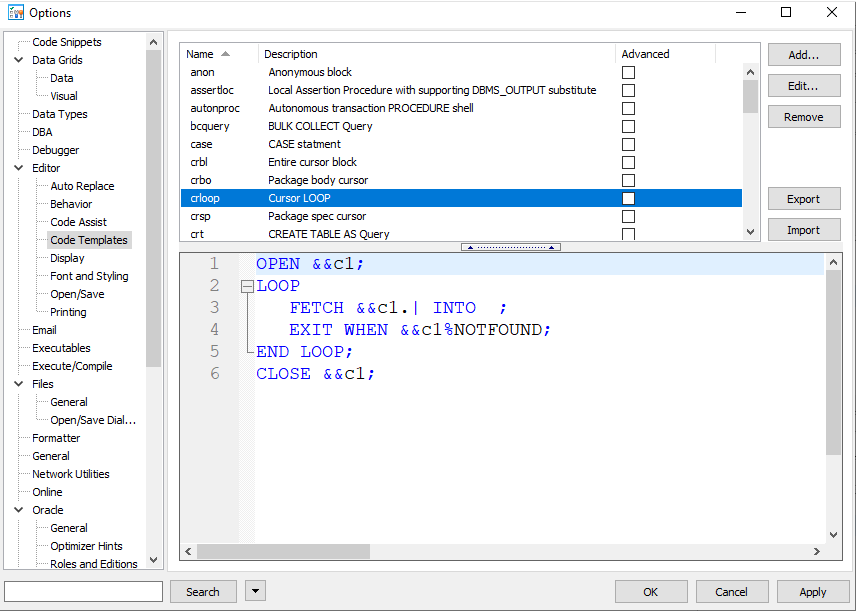Viewport: 856px width, 611px height.
Task: Toggle Advanced checkbox for crbl template
Action: (628, 162)
